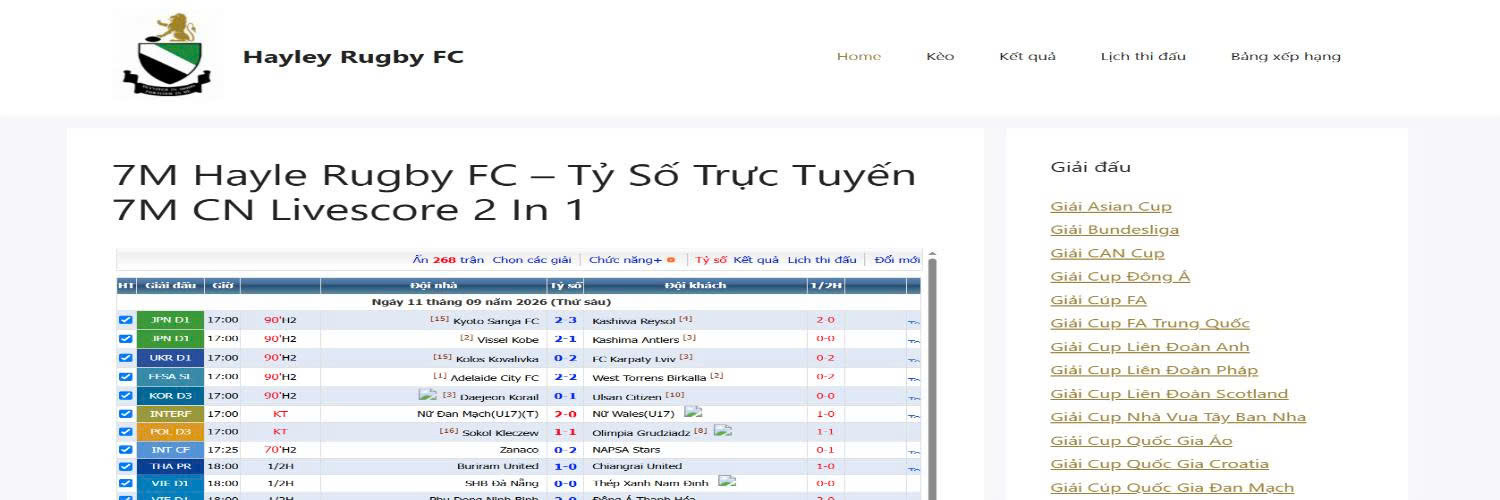The image size is (1500, 500).
Task: Open analysis icon at end of Buriram United row
Action: [x=913, y=468]
